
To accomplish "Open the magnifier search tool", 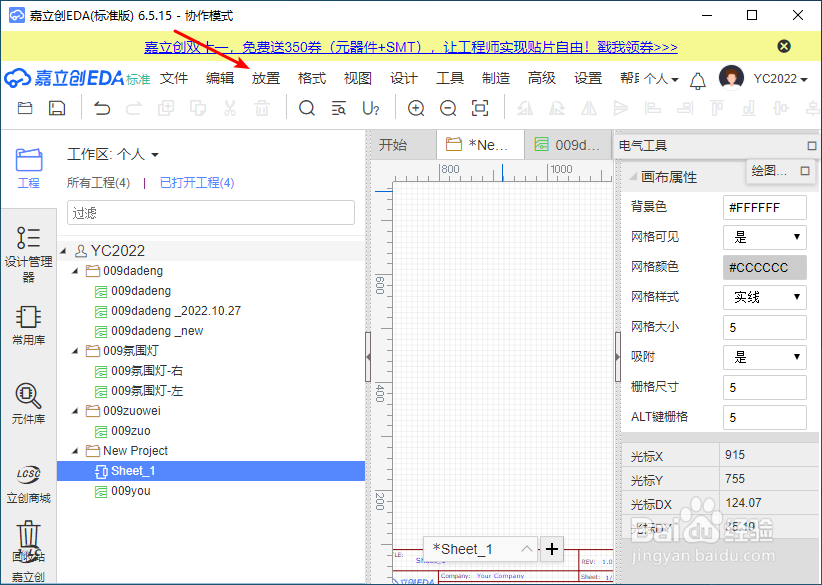I will [x=307, y=109].
